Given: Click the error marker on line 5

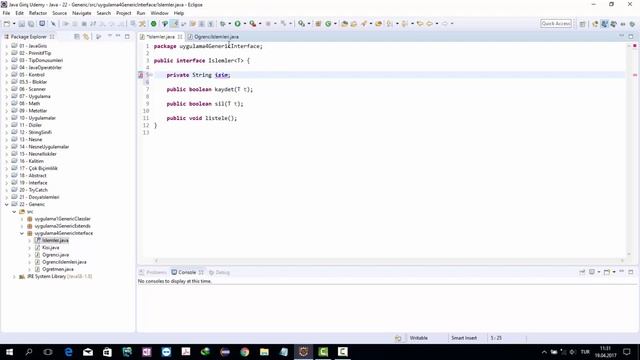Looking at the screenshot, I should (x=140, y=75).
